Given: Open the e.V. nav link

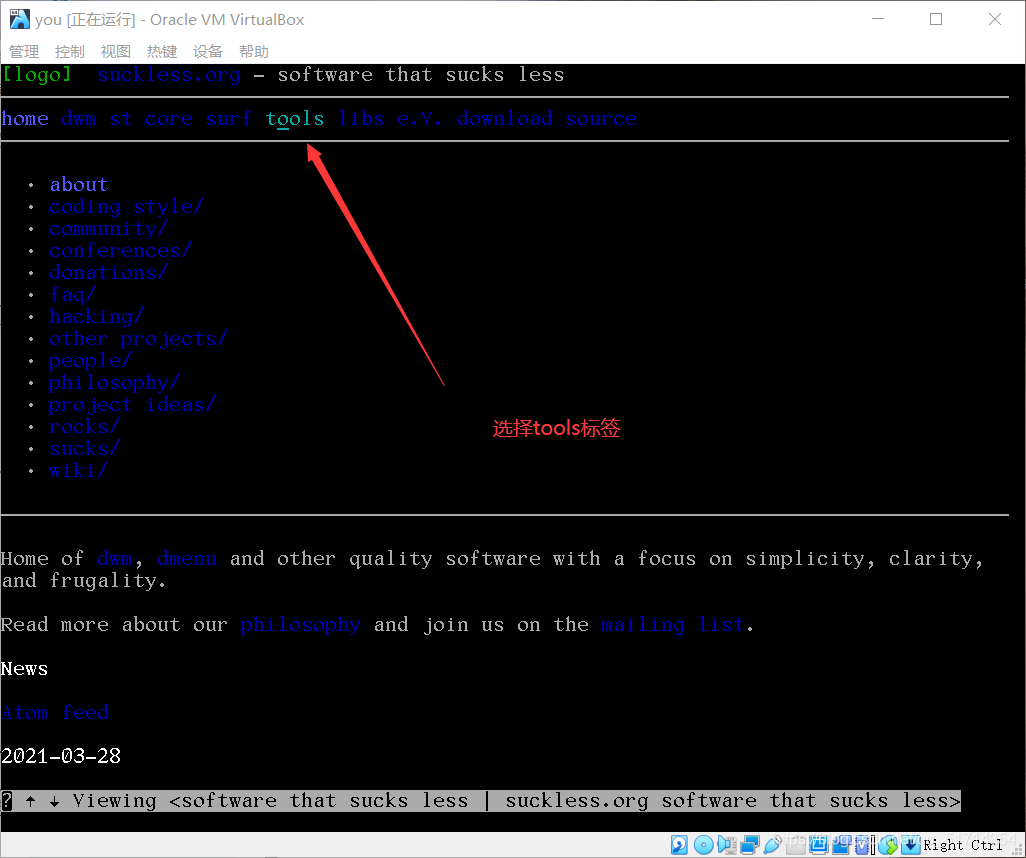Looking at the screenshot, I should click(419, 118).
